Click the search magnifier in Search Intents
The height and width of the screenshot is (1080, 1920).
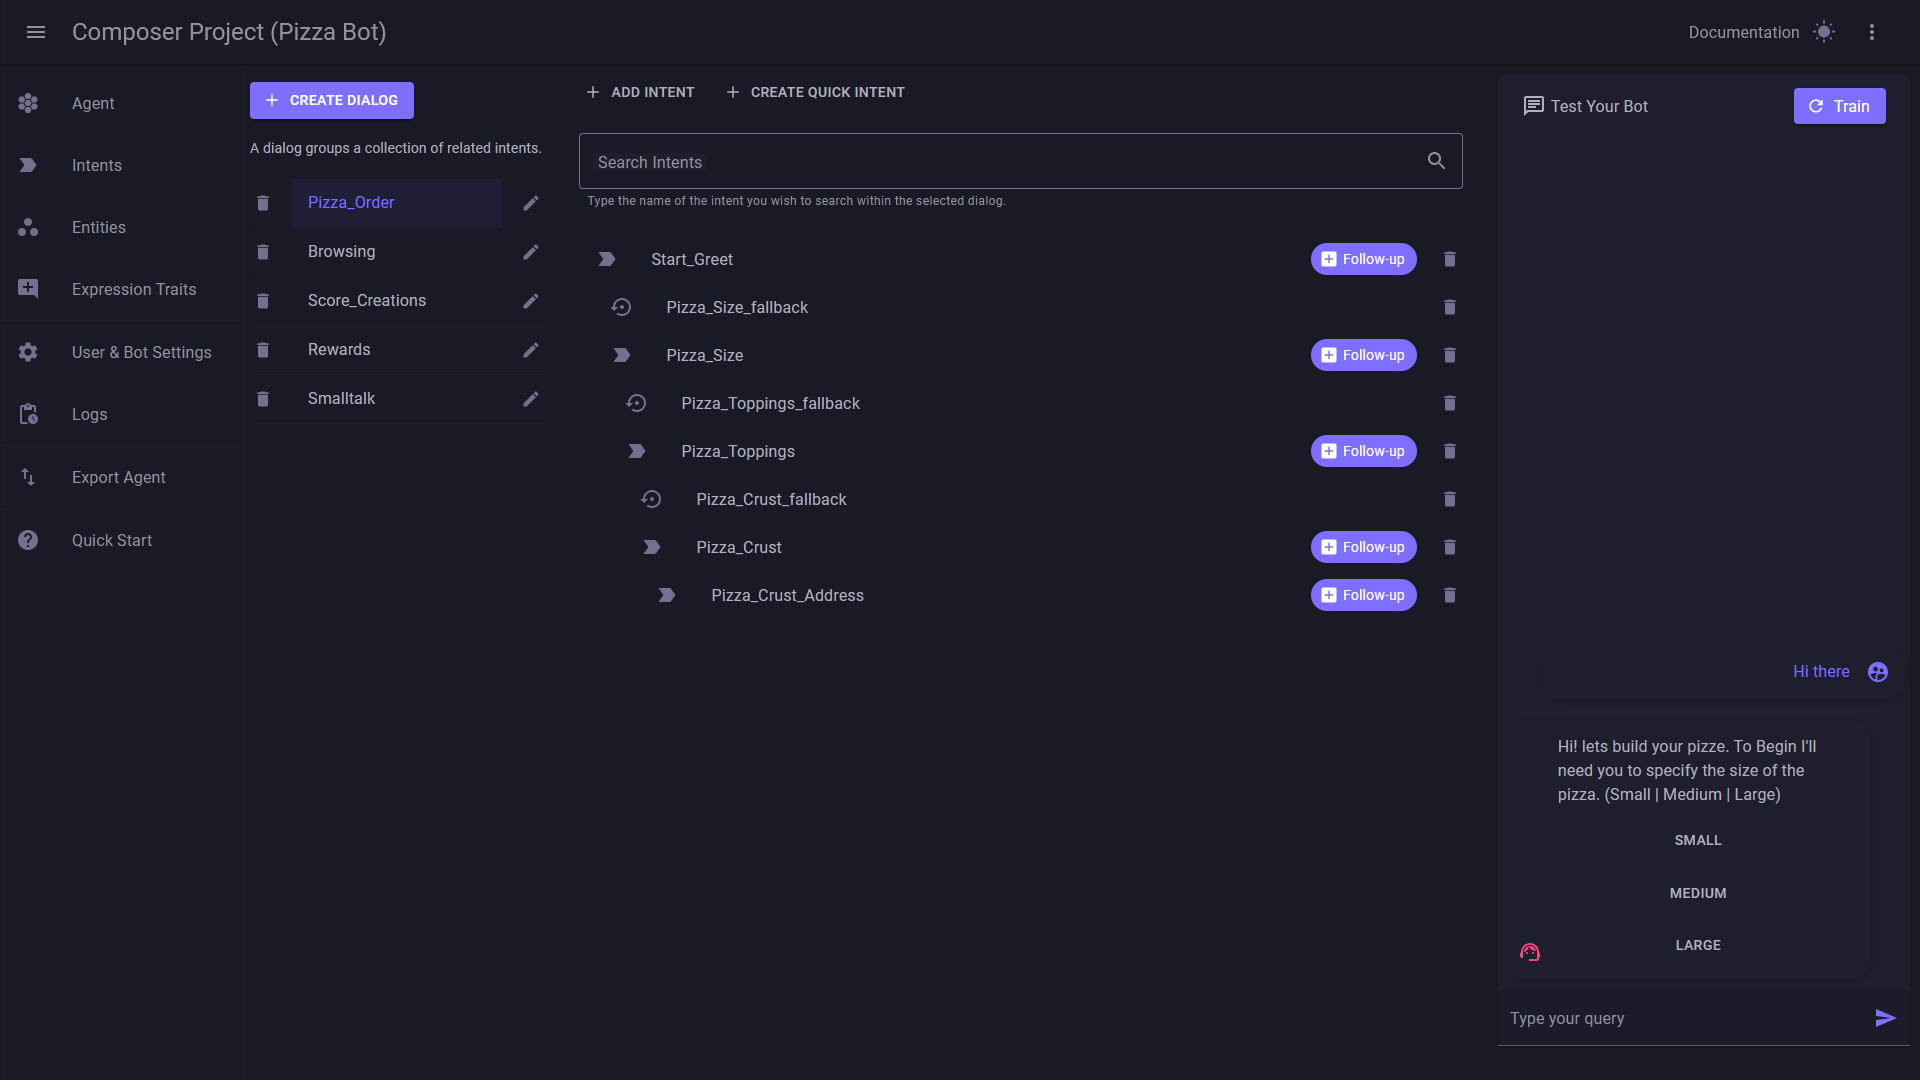tap(1436, 160)
